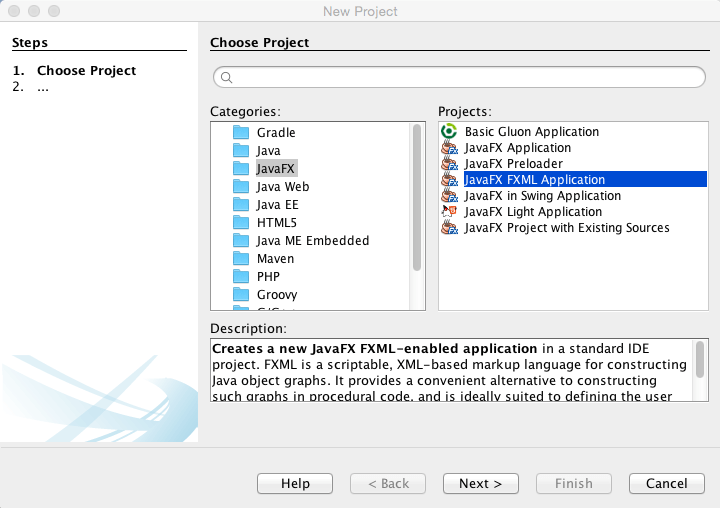Screen dimensions: 720x508
Task: Select the Java ME Embedded category
Action: click(312, 241)
